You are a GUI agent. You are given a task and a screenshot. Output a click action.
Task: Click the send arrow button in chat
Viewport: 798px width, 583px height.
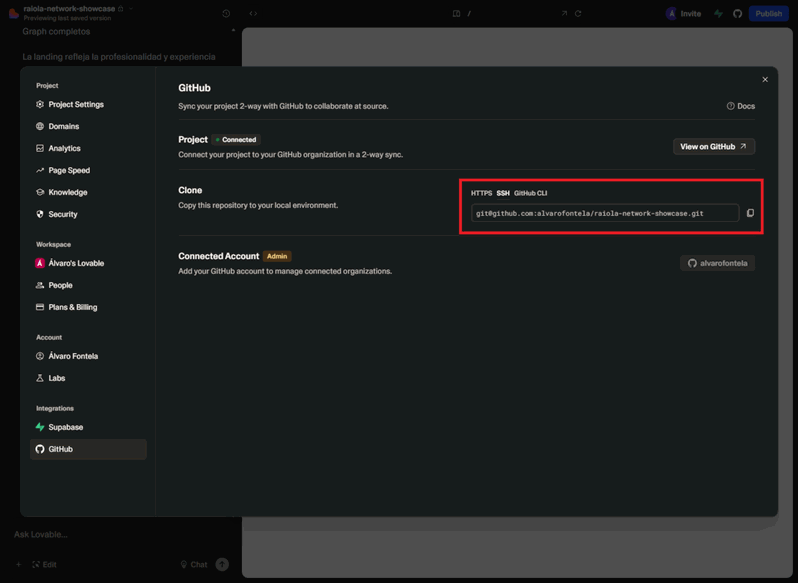(222, 564)
